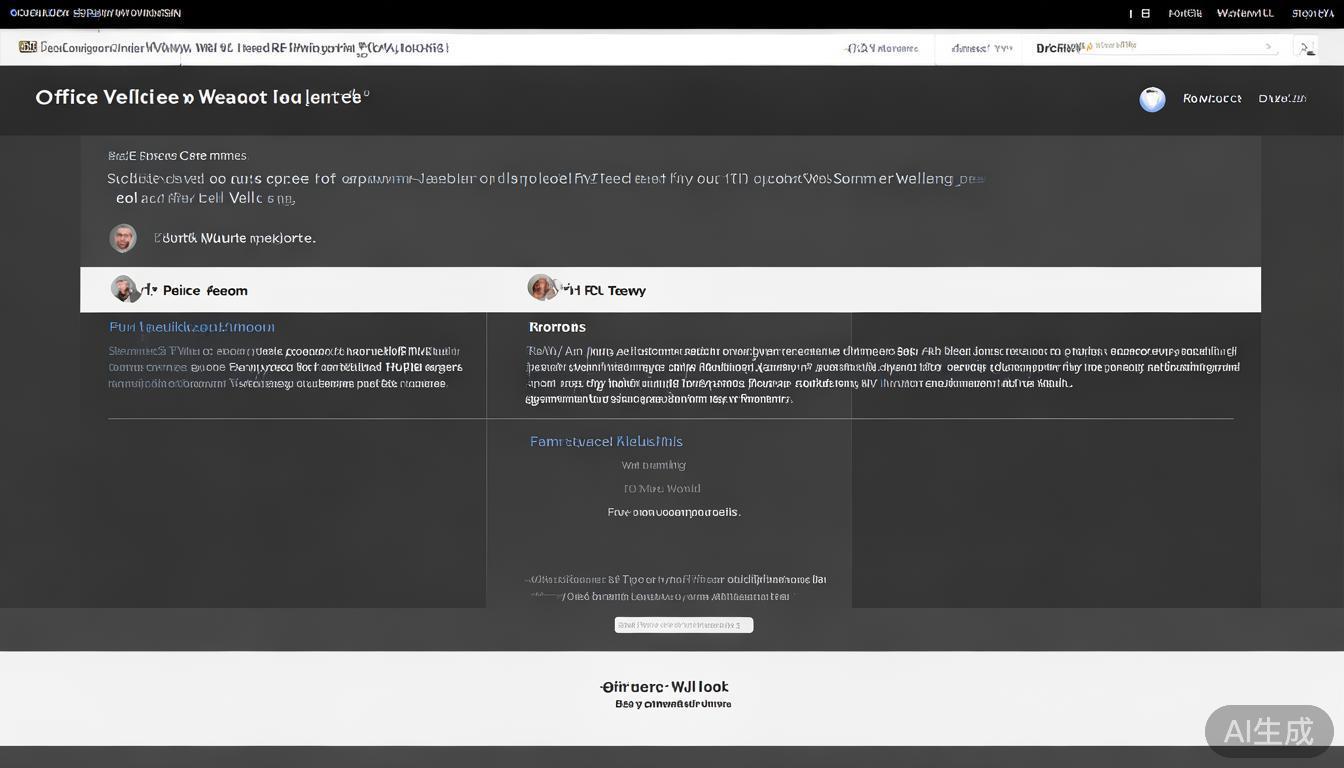Click the blue heading link in the left column

coord(191,327)
